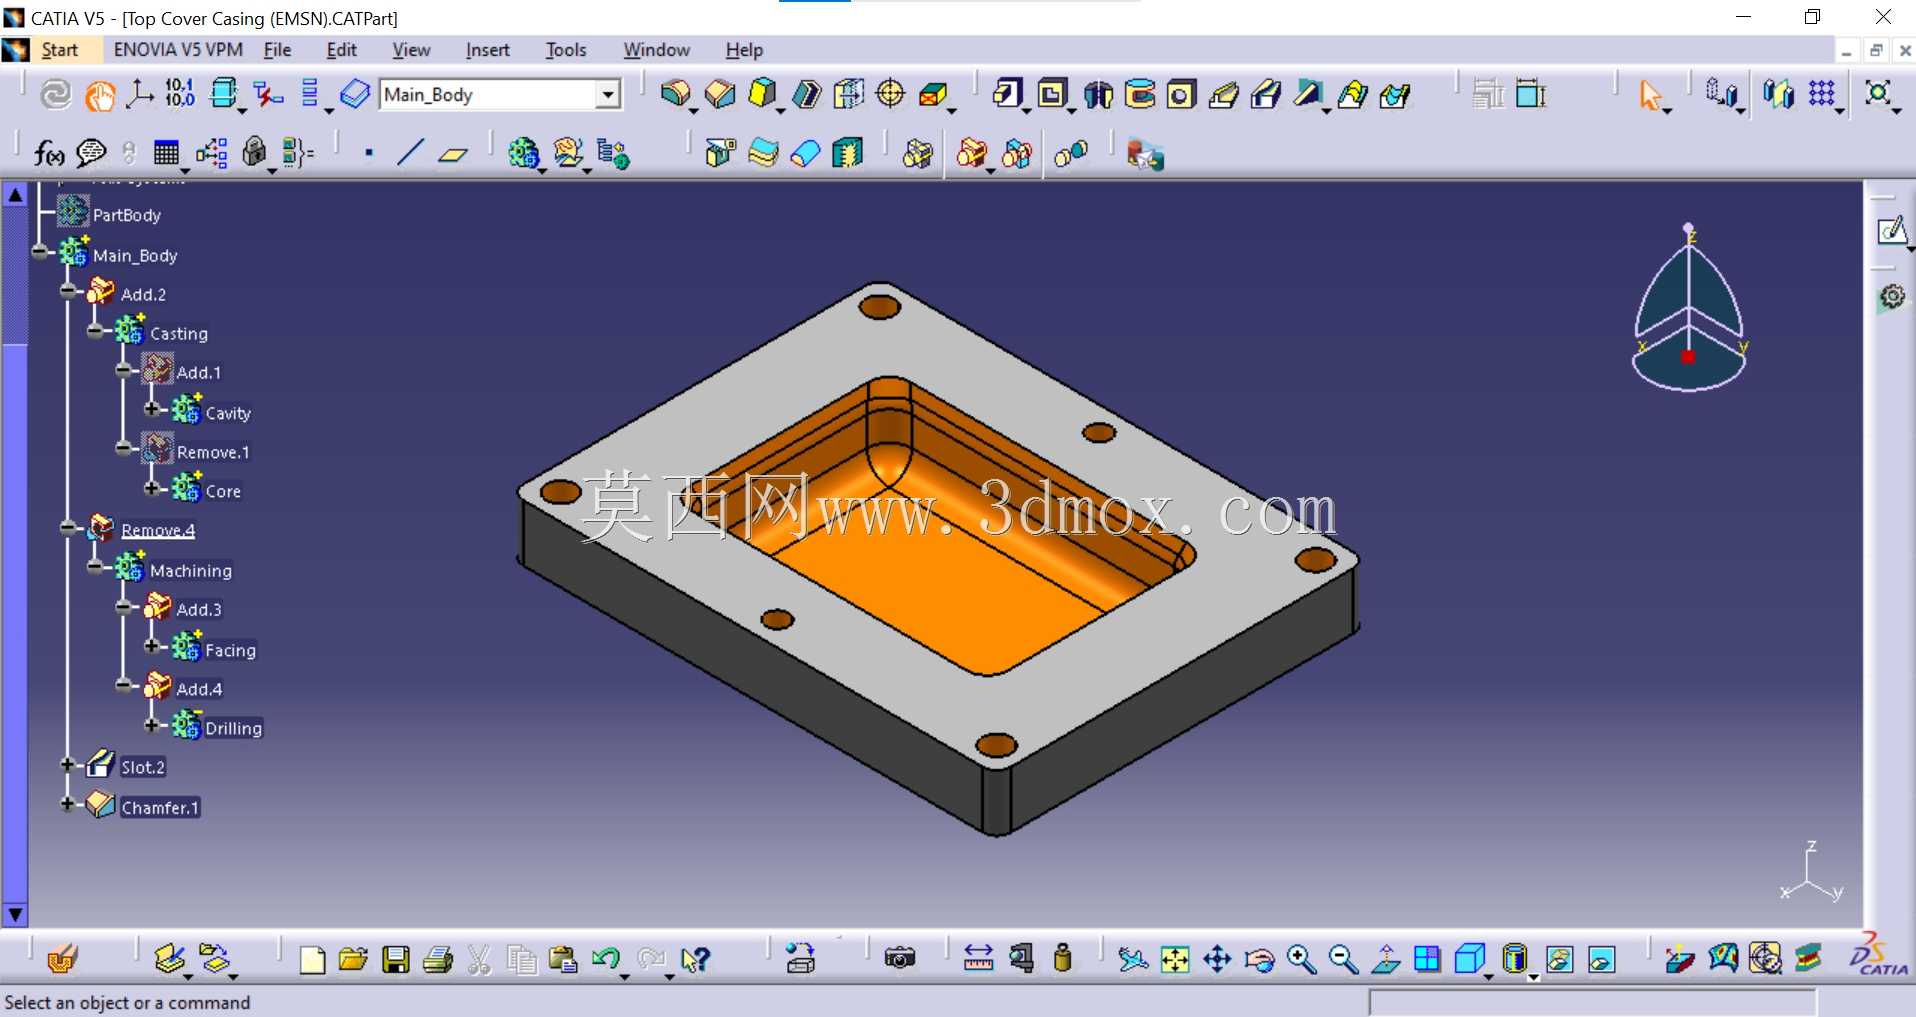Image resolution: width=1916 pixels, height=1017 pixels.
Task: Select Add.2 in the tree
Action: coord(143,294)
